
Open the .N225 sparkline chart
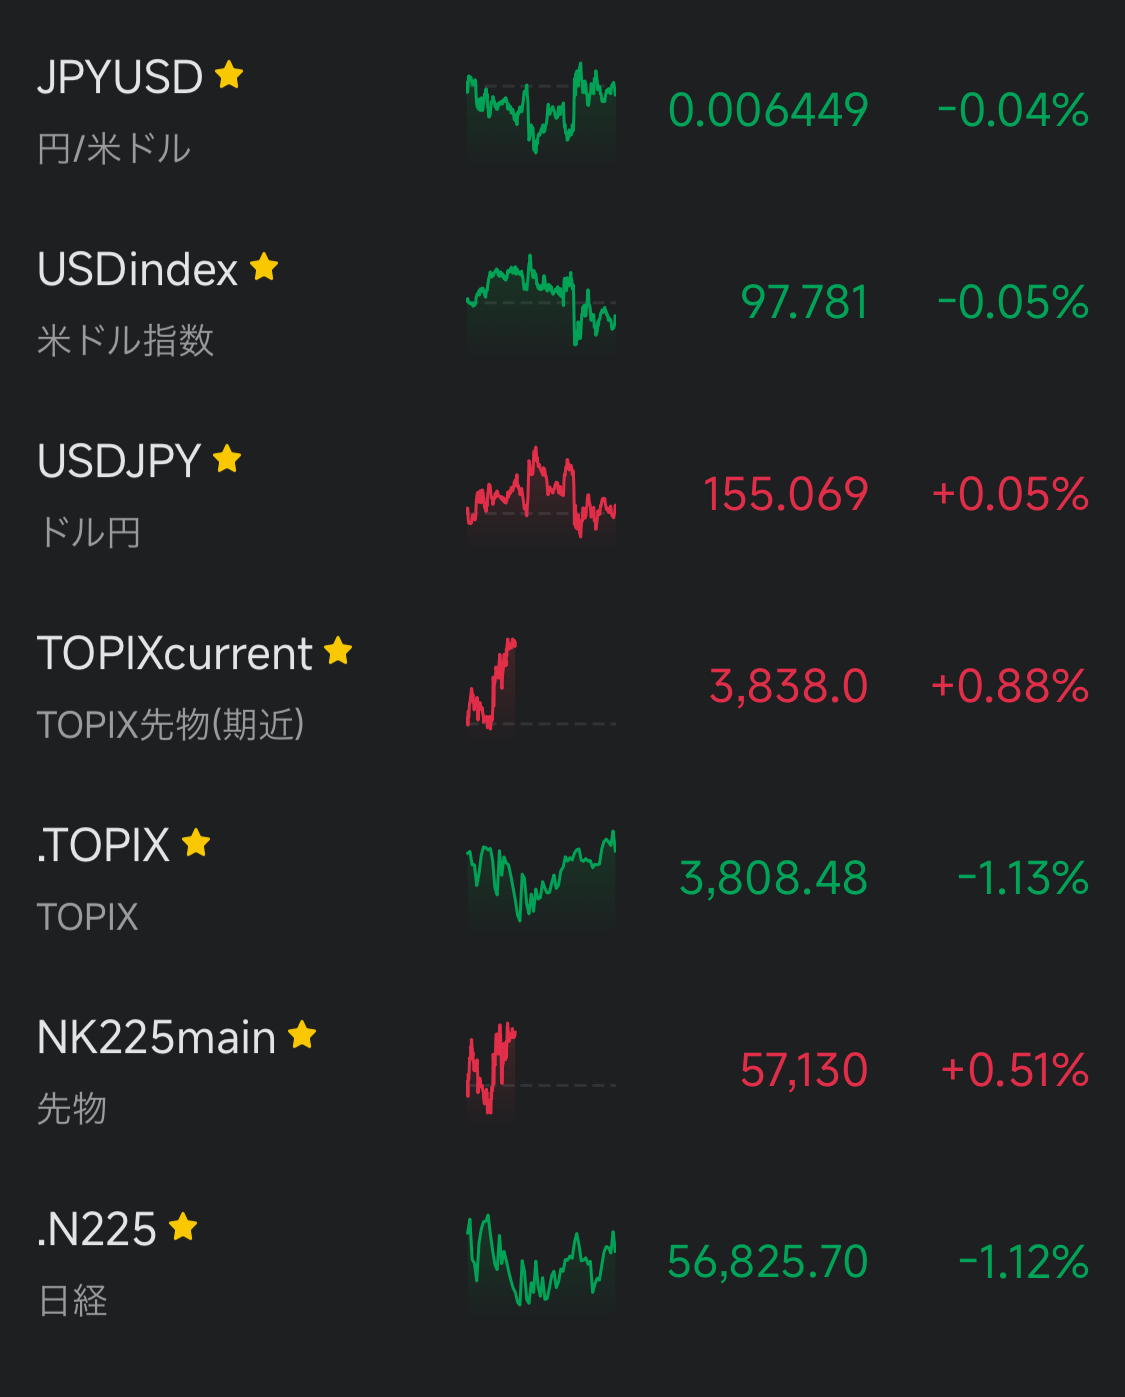coord(541,1262)
